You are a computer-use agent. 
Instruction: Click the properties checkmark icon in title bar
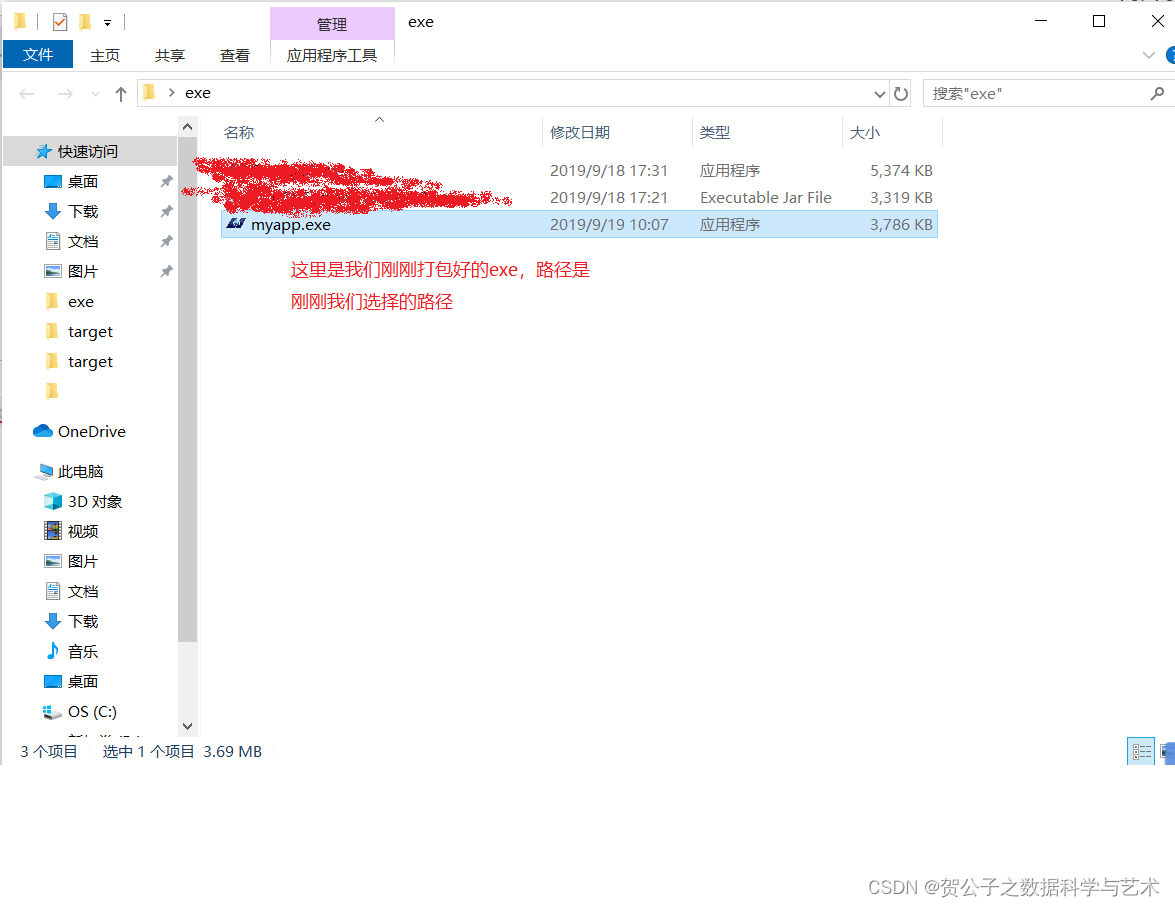60,22
